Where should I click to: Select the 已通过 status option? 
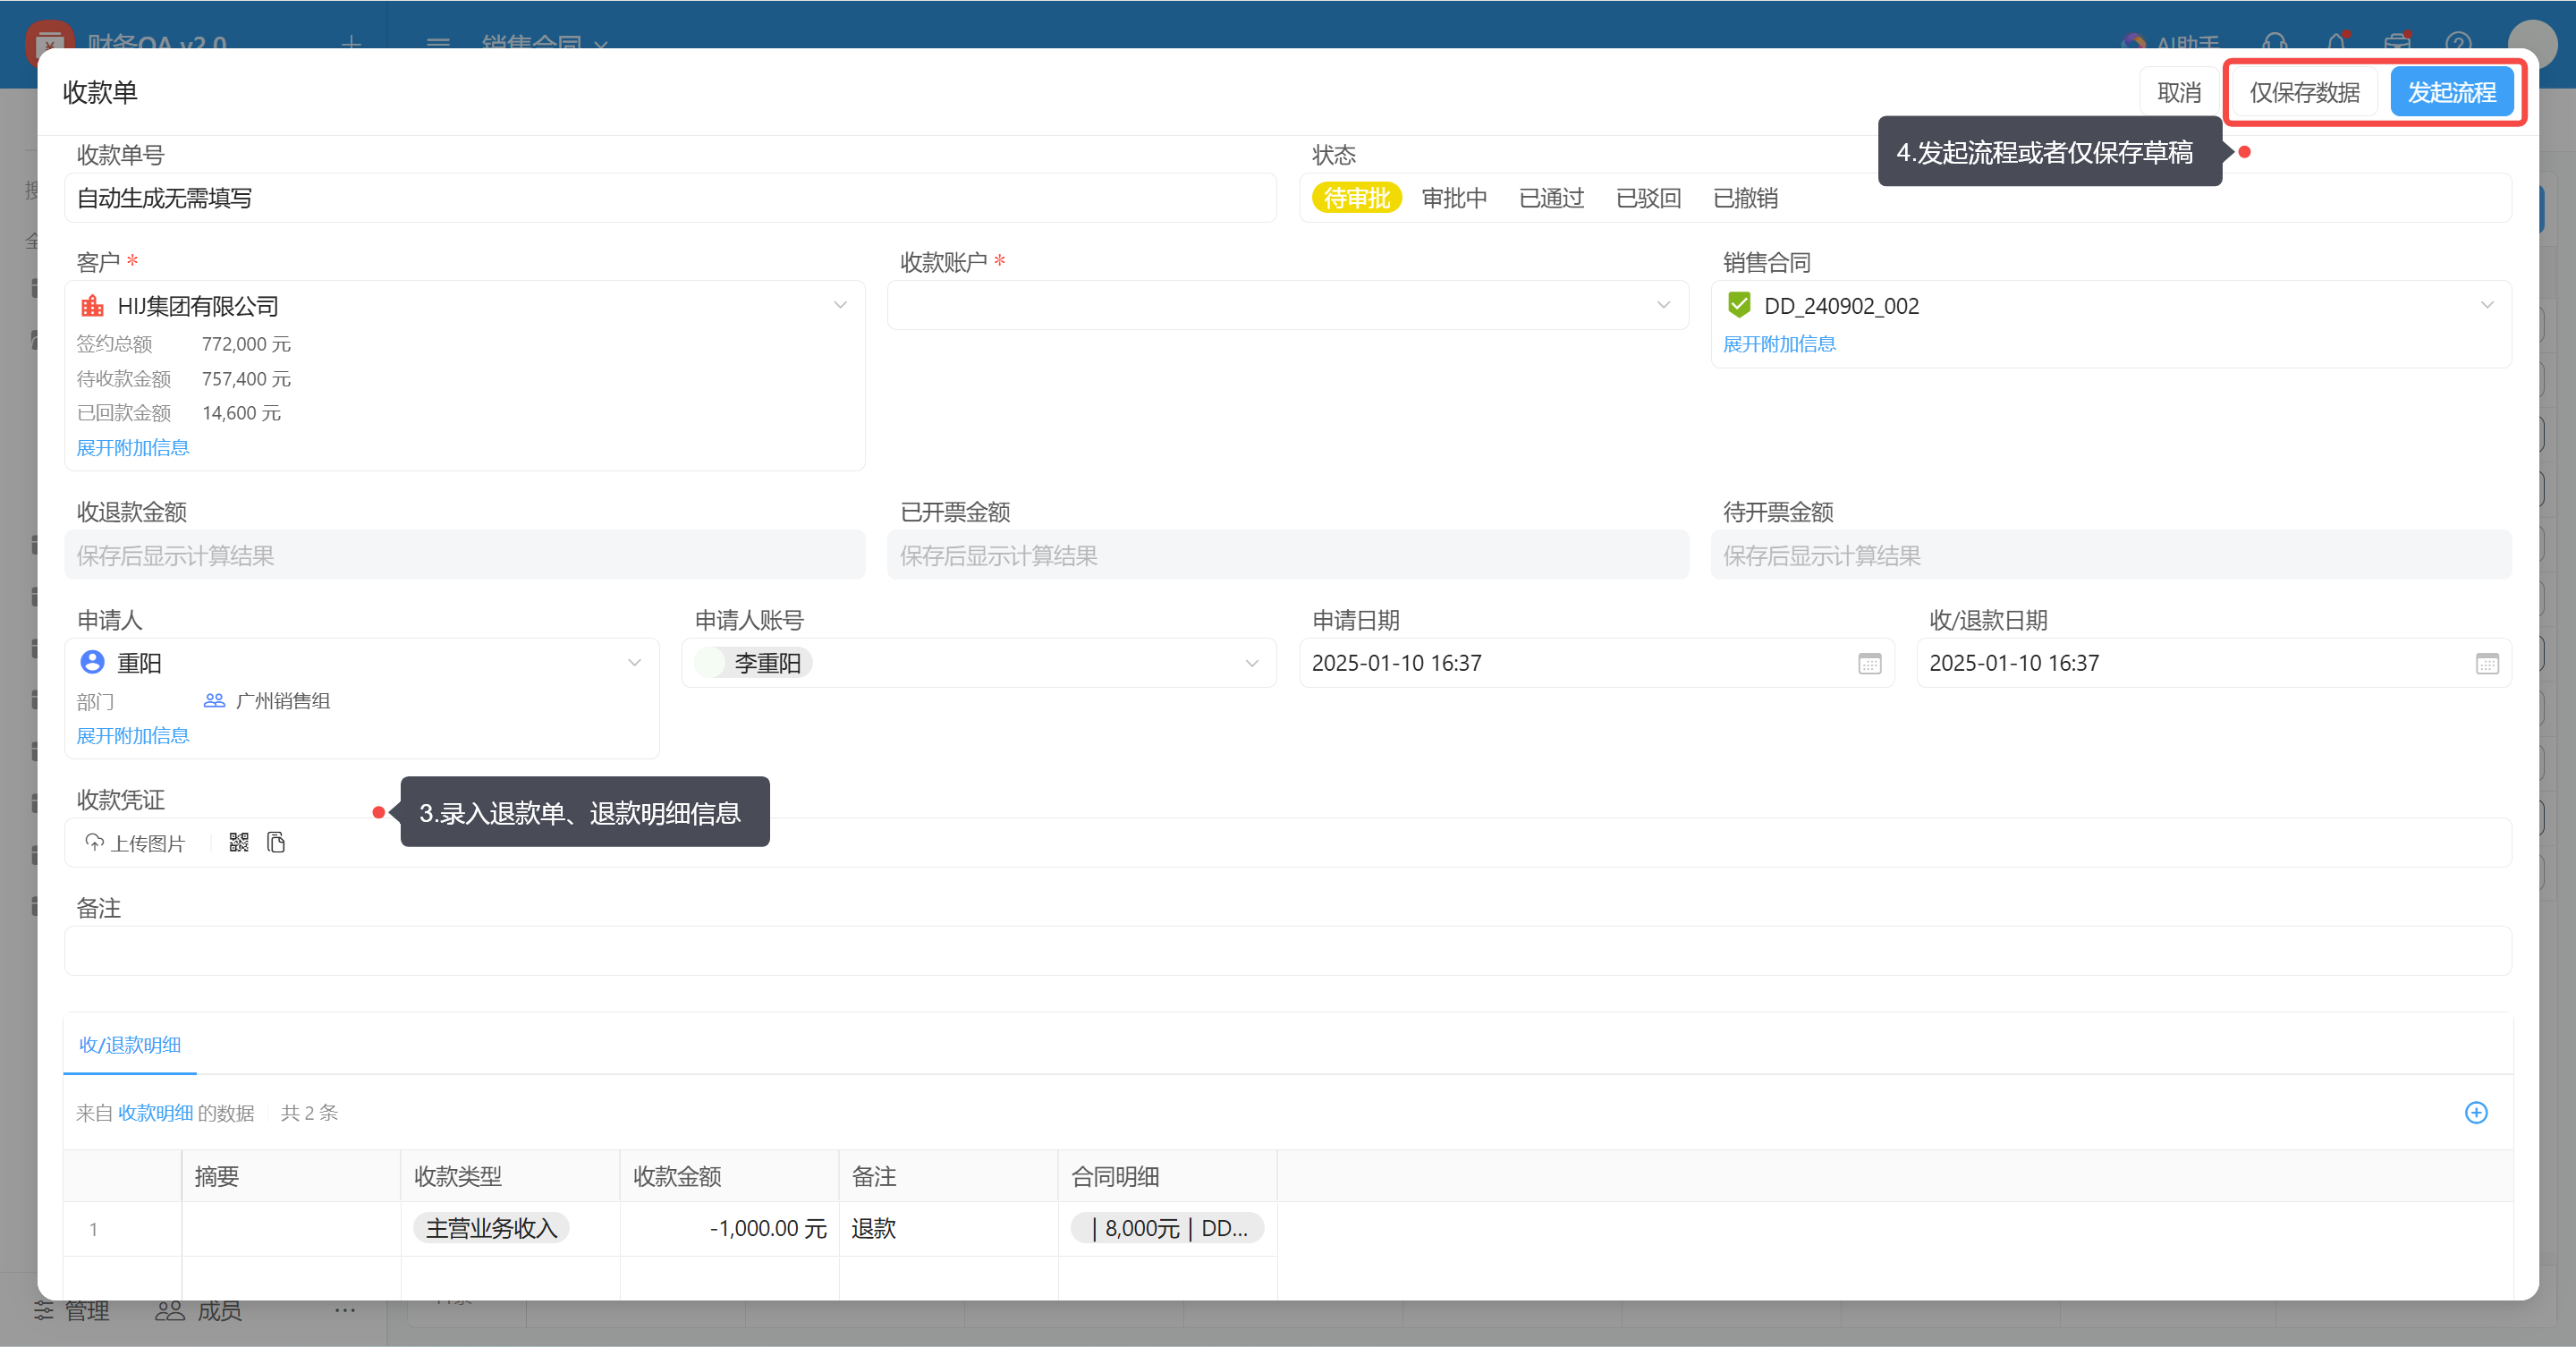click(1551, 198)
